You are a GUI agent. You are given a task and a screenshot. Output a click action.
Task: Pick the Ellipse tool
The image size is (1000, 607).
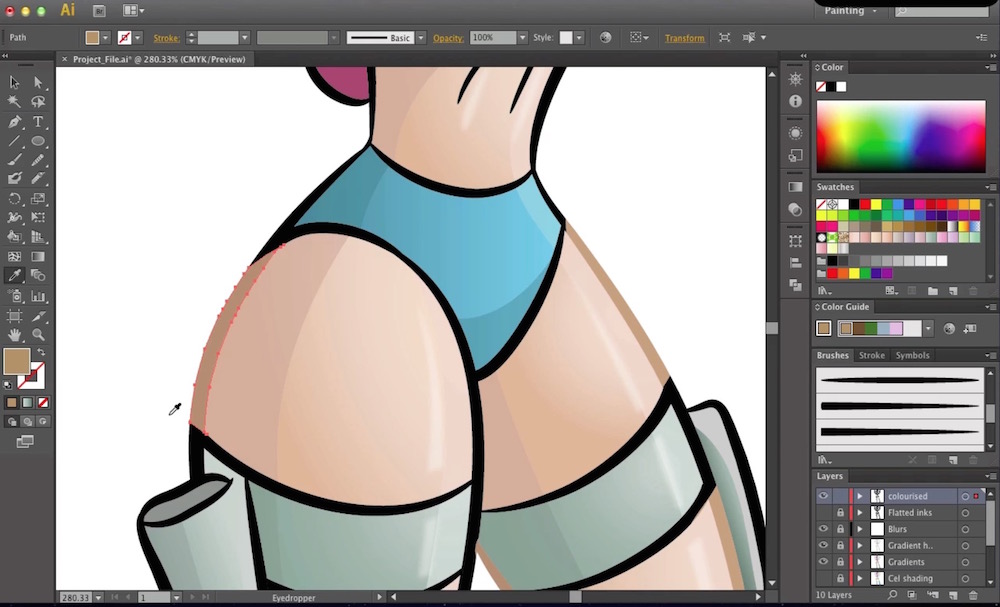[38, 140]
